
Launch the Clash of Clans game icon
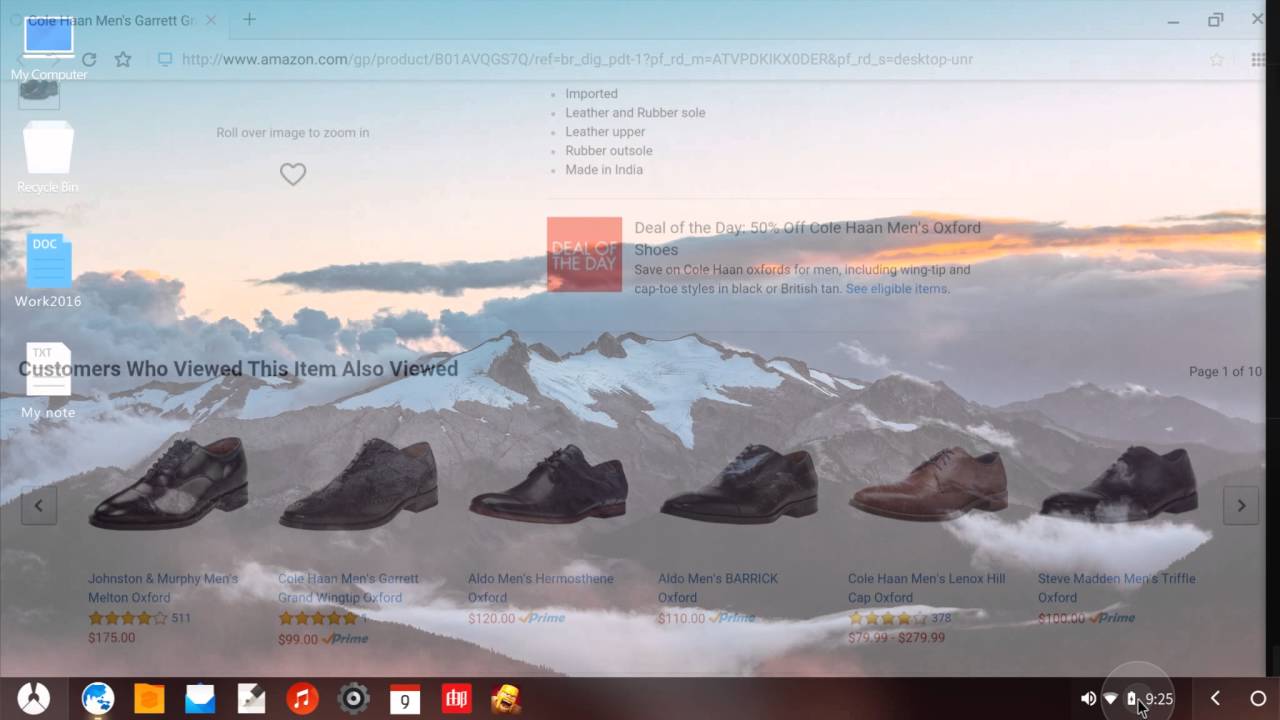point(507,698)
